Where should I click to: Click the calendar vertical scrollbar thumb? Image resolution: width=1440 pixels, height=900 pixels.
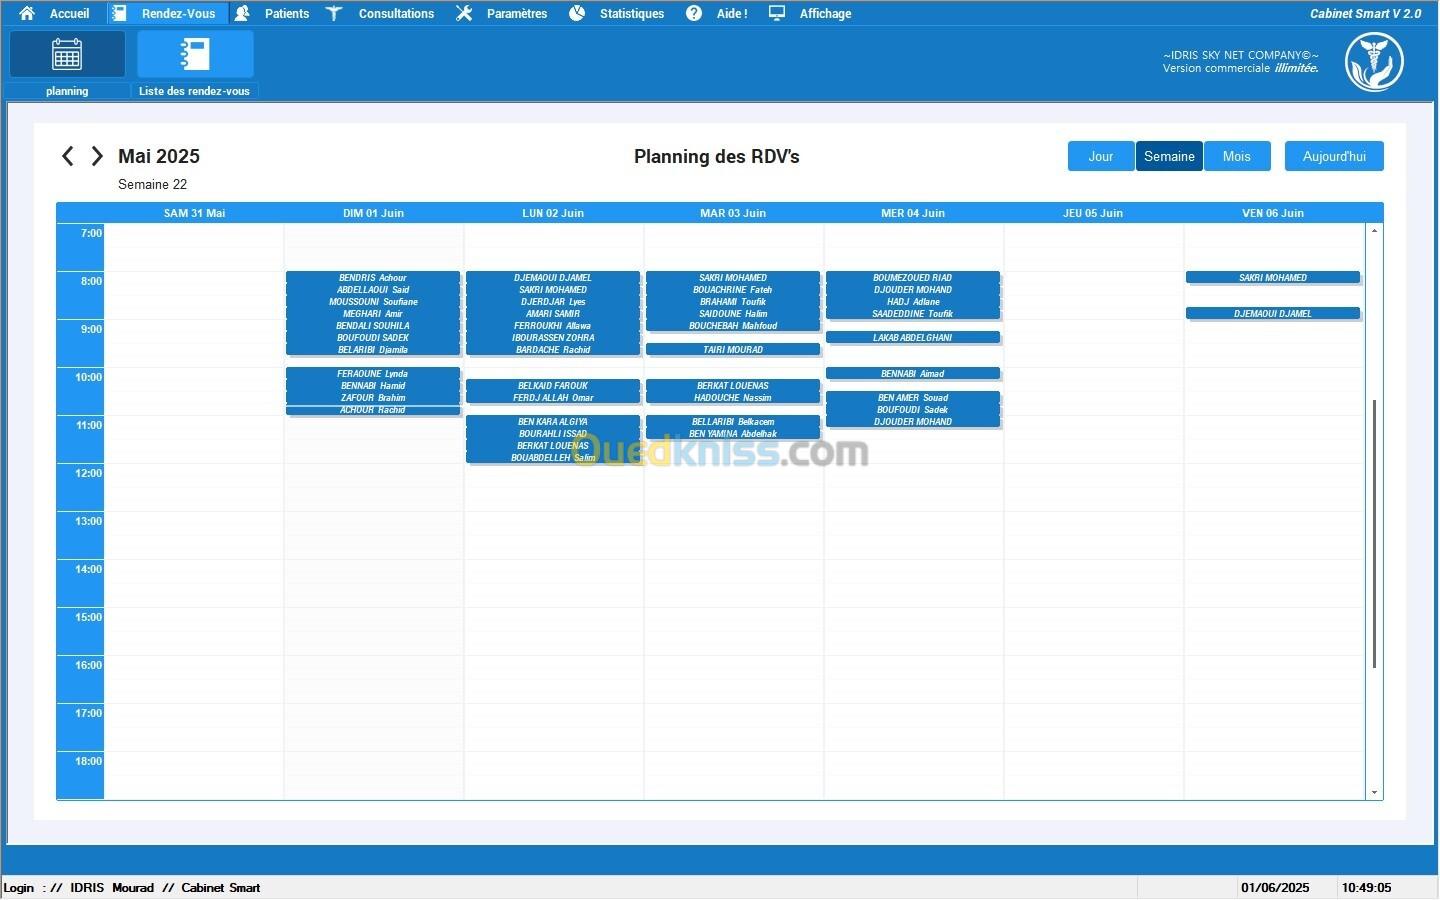[x=1375, y=534]
